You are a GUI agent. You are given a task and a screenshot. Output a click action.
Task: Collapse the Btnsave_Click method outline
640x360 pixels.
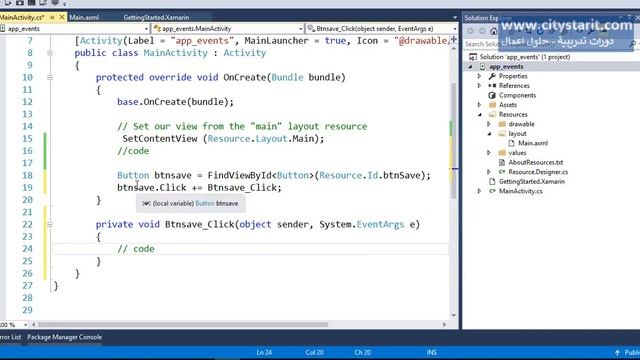pos(50,224)
